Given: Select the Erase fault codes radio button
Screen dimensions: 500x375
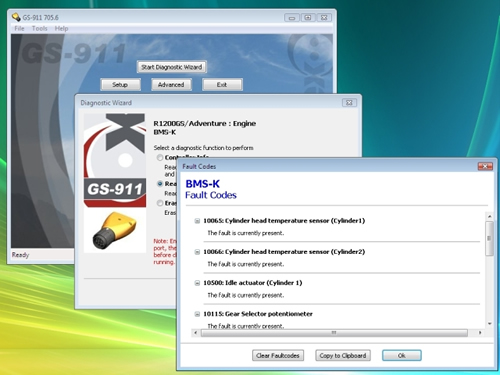Looking at the screenshot, I should coord(160,203).
